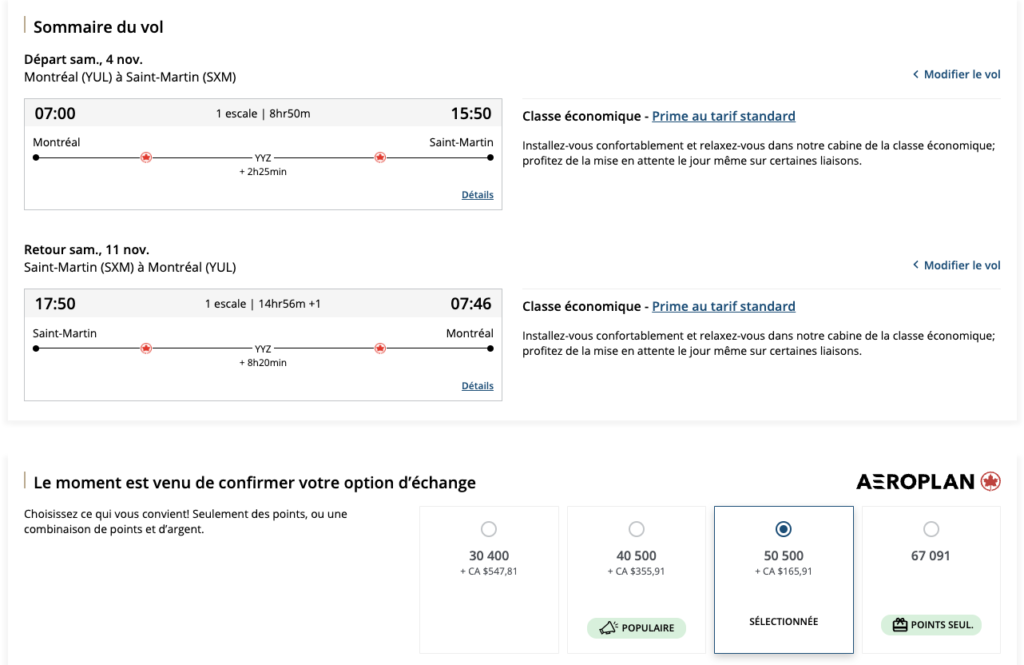Open Prime au tarif standard link for return
The height and width of the screenshot is (665, 1024).
723,306
